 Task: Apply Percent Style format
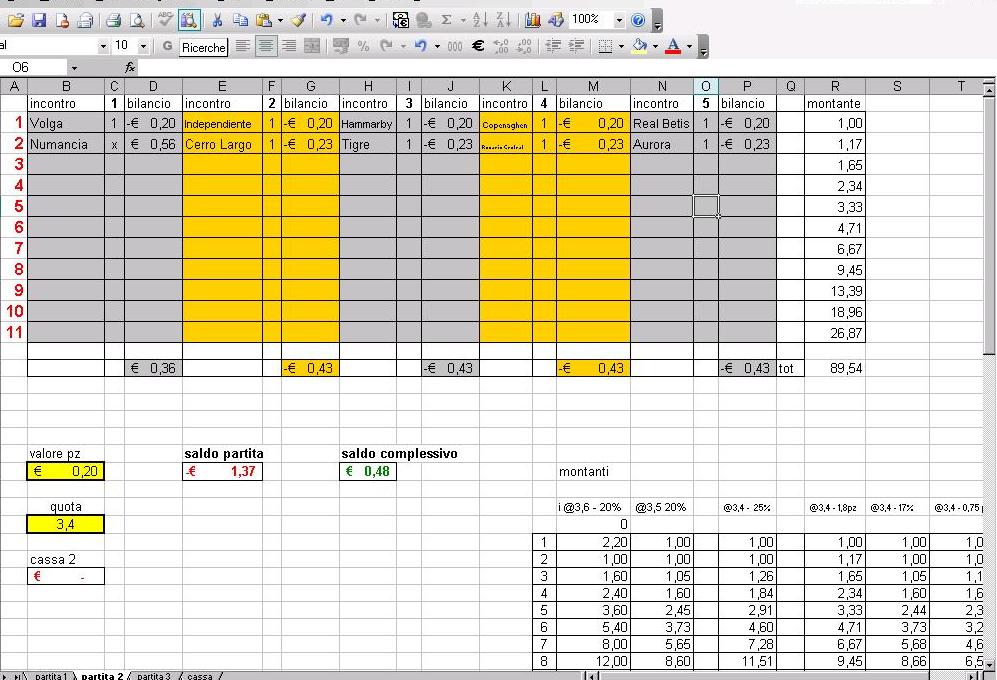[363, 46]
